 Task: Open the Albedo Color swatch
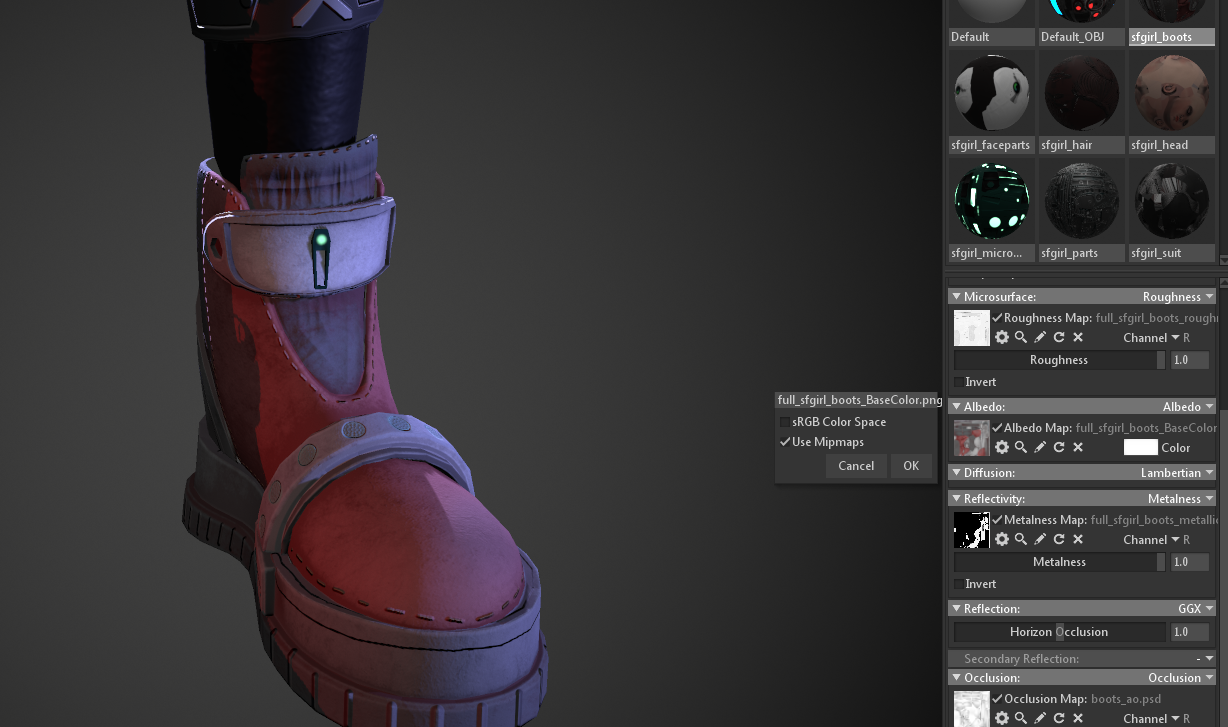click(1140, 448)
